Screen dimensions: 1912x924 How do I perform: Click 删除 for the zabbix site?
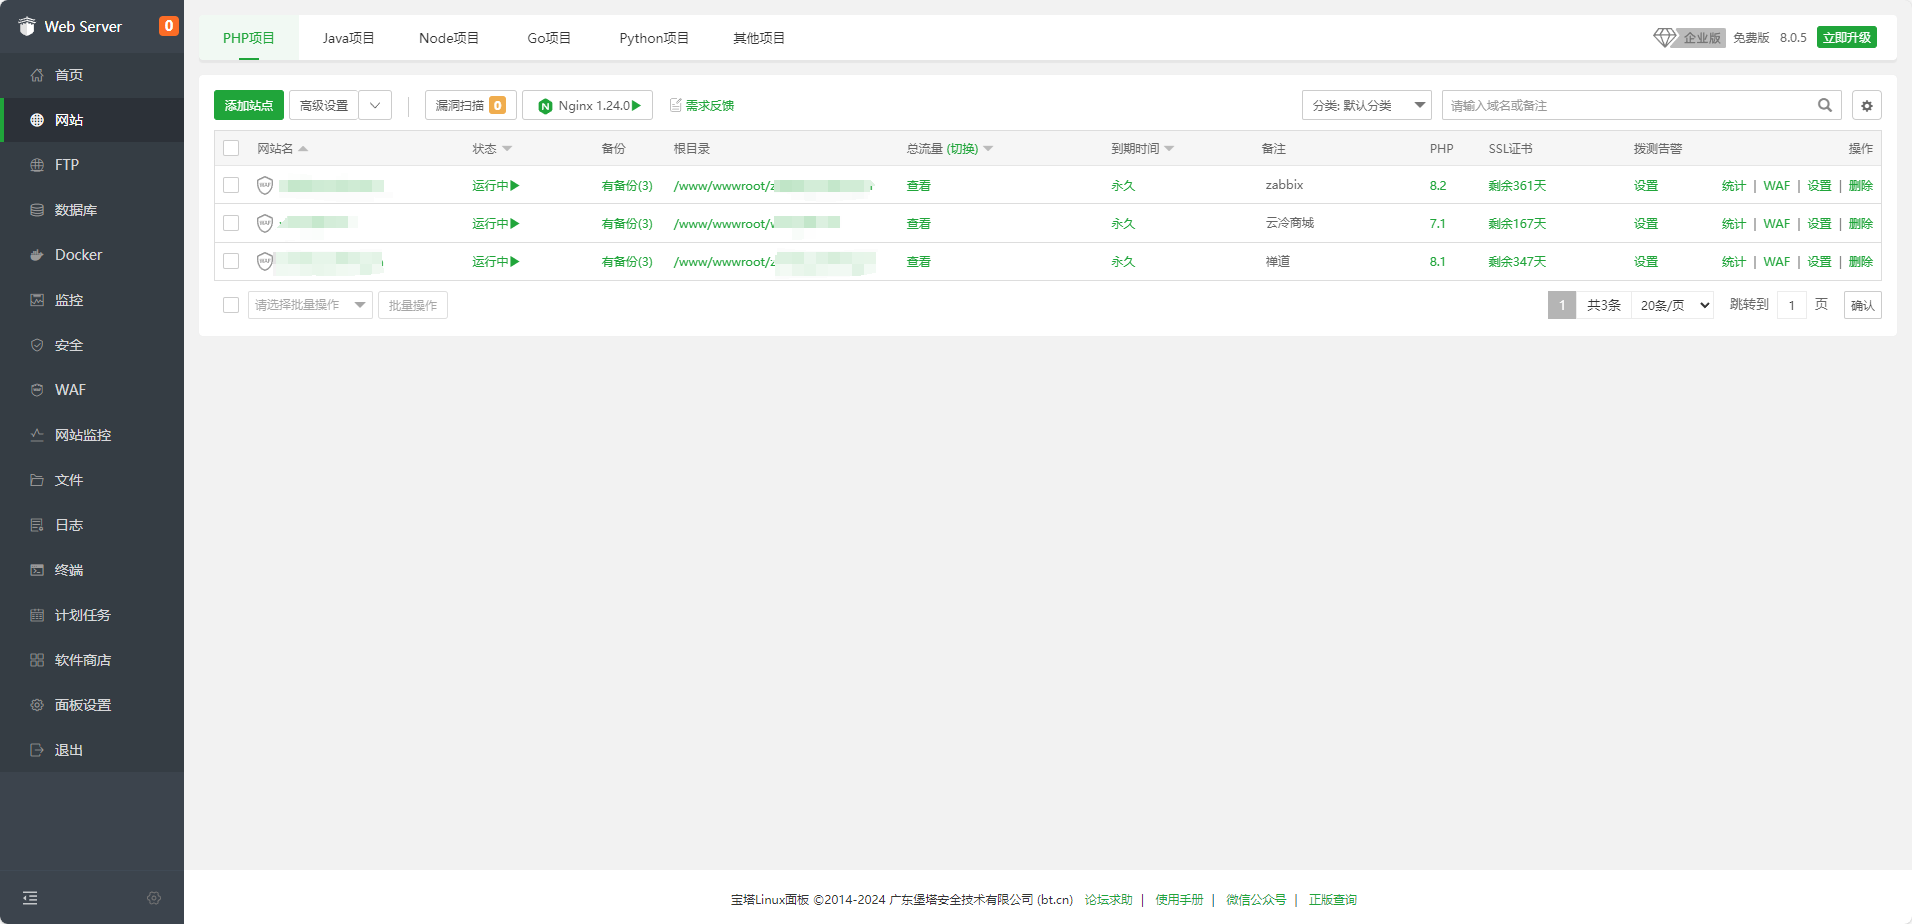pos(1861,186)
